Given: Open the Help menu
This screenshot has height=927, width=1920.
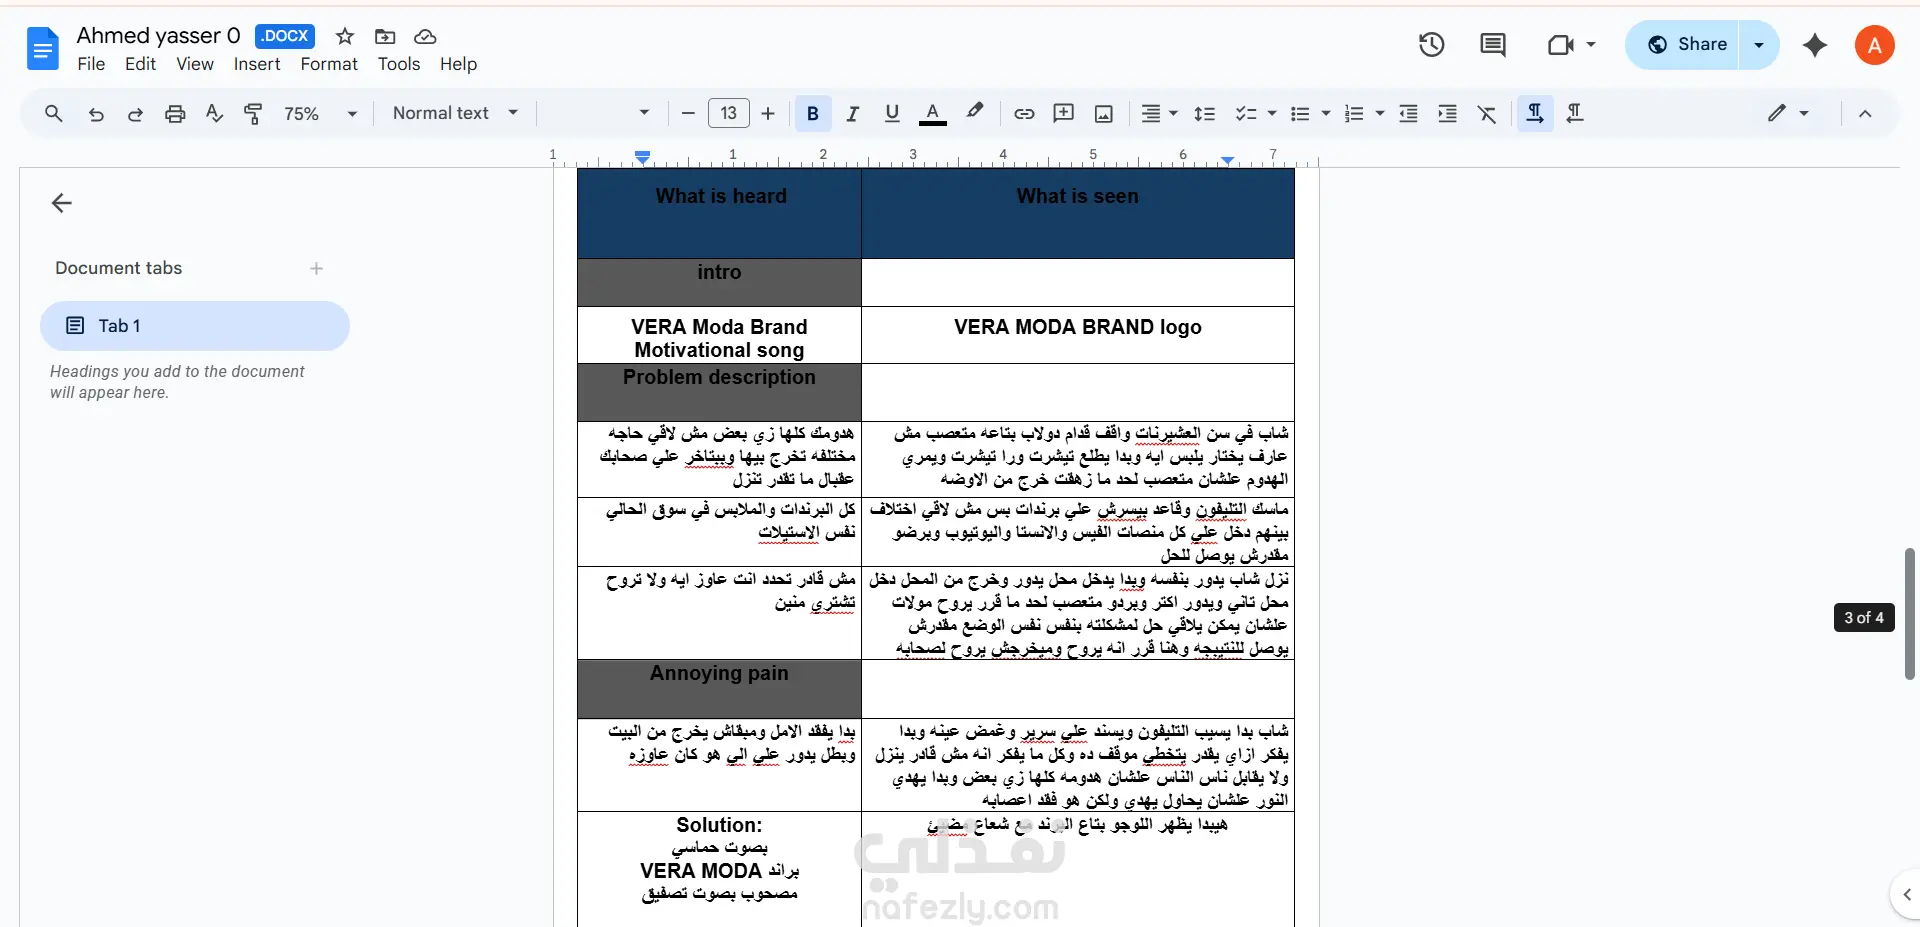Looking at the screenshot, I should pyautogui.click(x=459, y=64).
